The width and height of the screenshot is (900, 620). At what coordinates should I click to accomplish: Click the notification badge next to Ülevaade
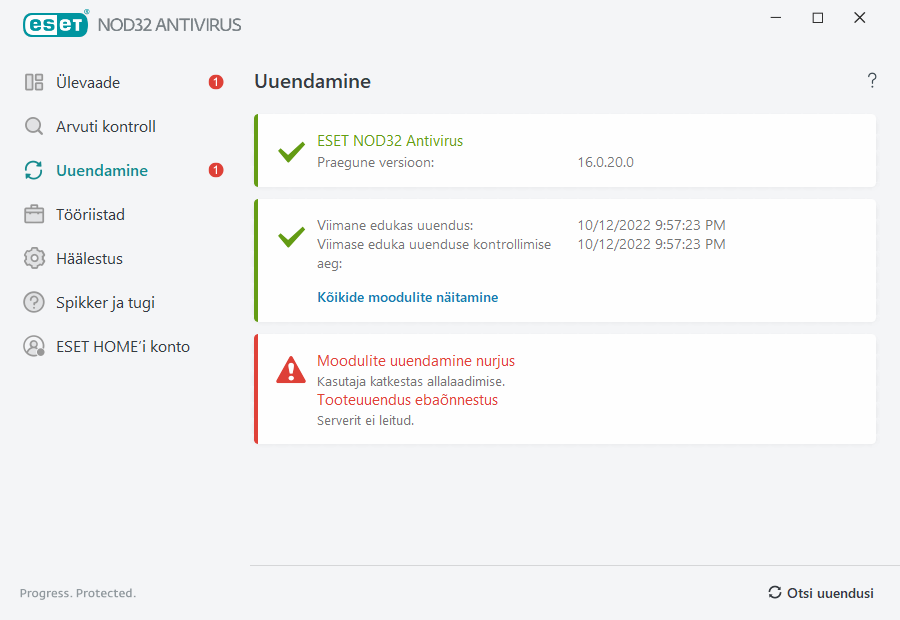(215, 82)
